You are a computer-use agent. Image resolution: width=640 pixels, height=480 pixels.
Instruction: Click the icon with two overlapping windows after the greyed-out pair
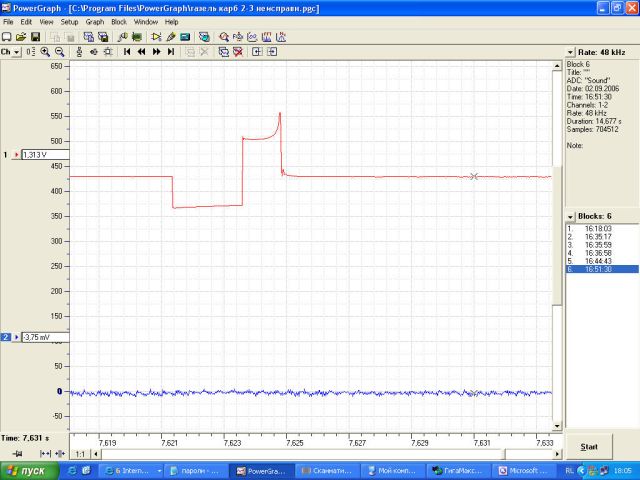pos(89,37)
